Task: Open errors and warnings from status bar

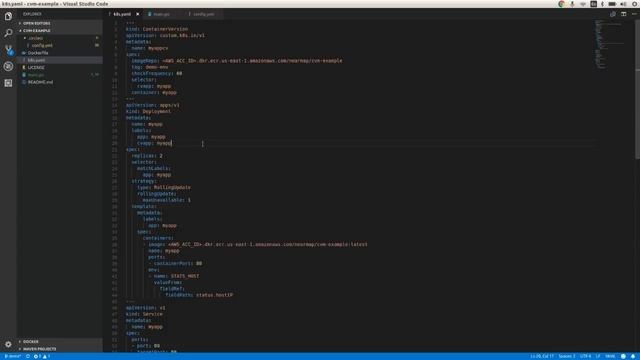Action: 42,356
